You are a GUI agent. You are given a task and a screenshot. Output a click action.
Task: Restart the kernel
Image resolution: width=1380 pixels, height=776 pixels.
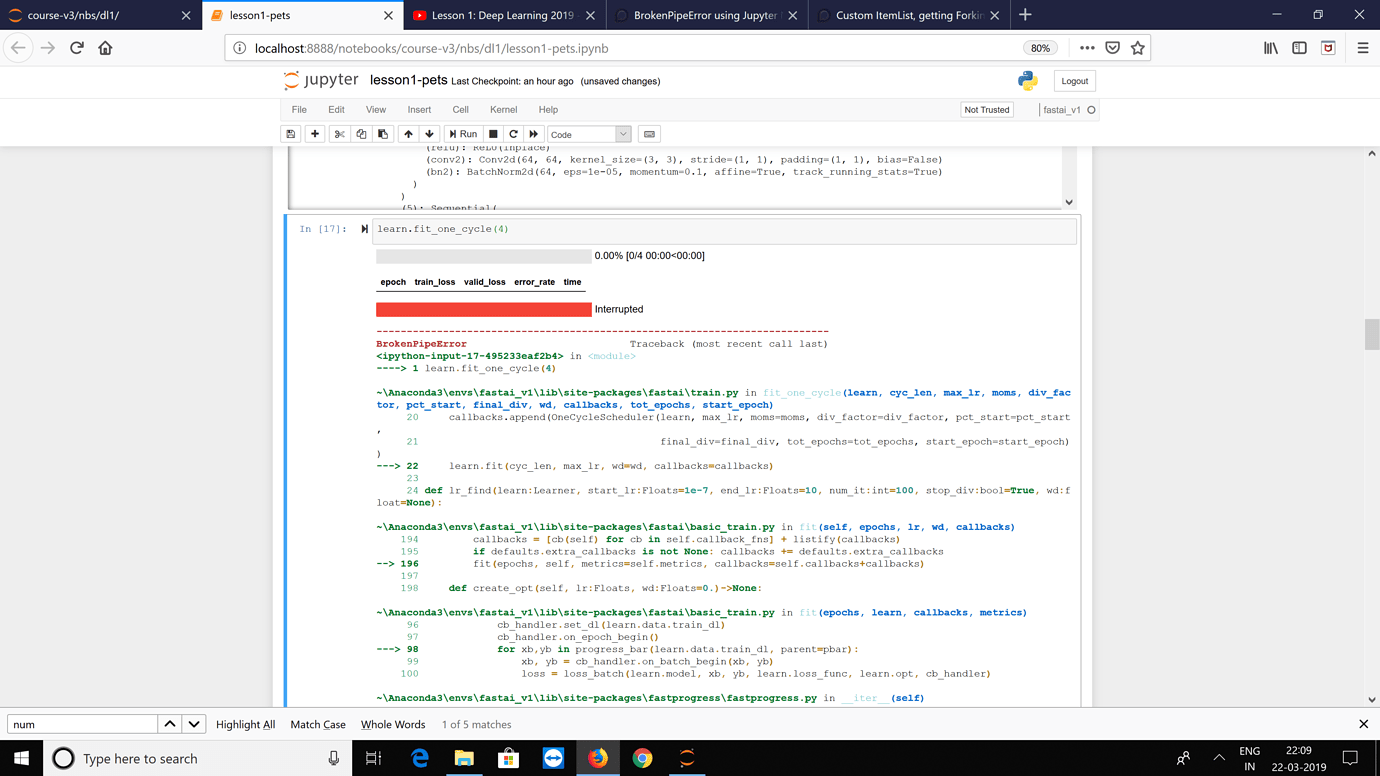coord(513,133)
